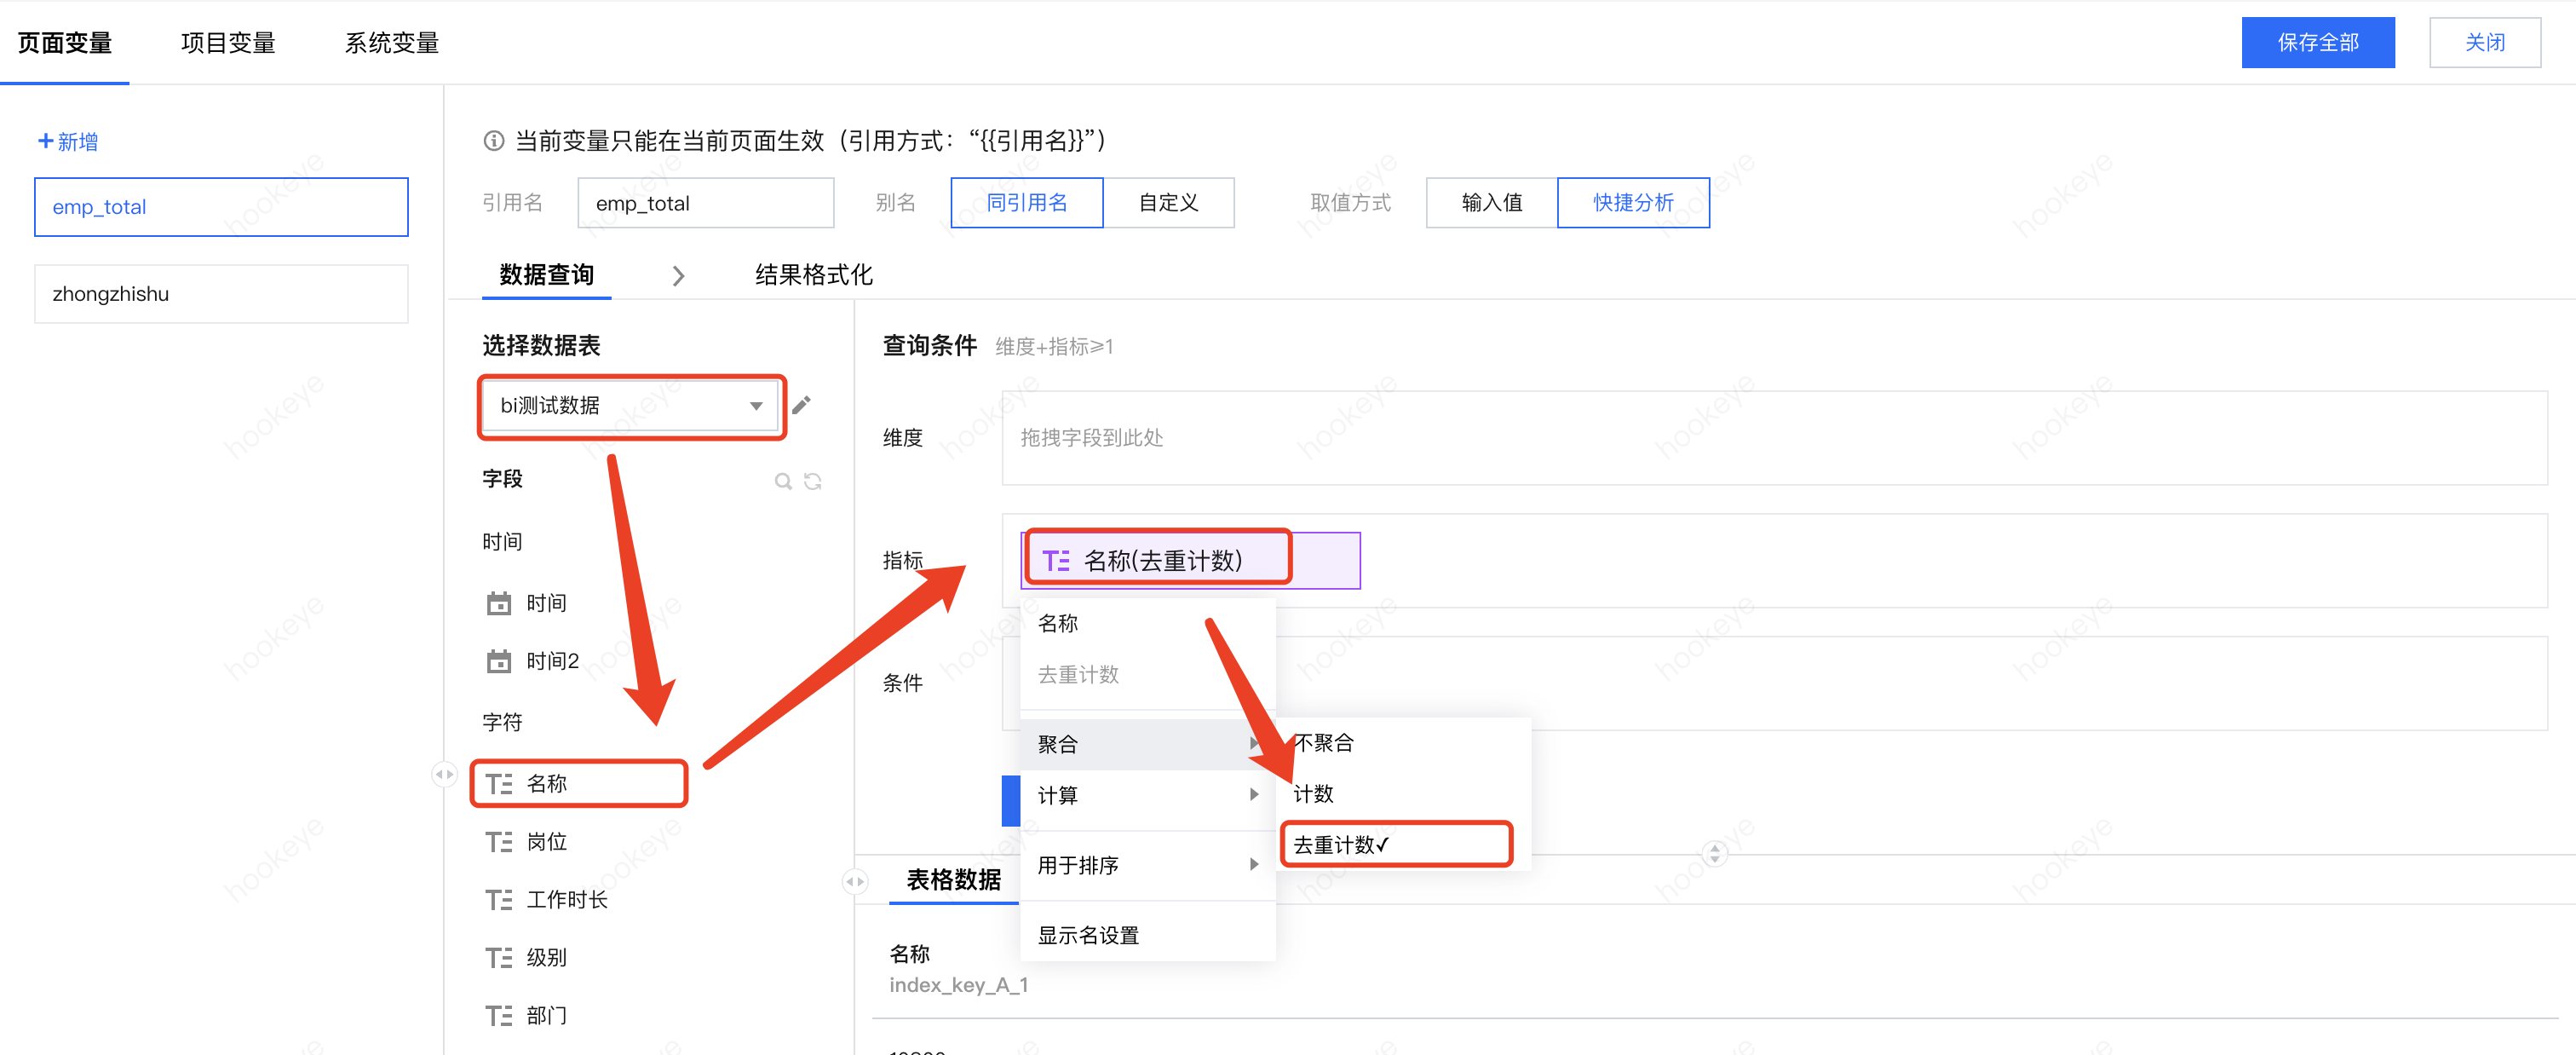Switch to the 项目变量 tab

[x=228, y=43]
